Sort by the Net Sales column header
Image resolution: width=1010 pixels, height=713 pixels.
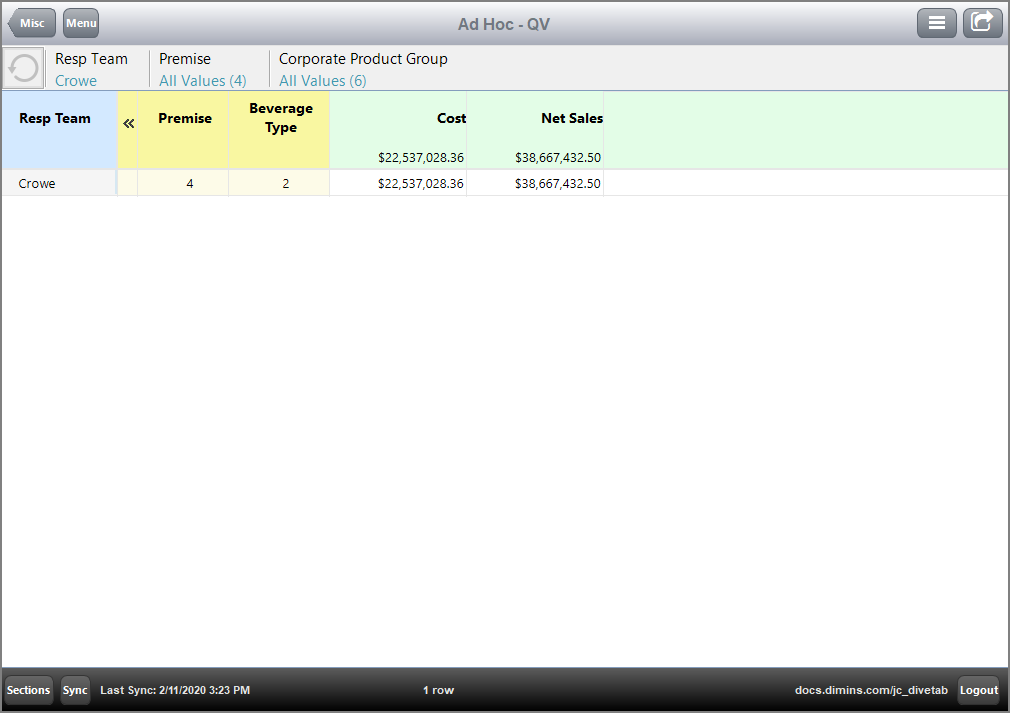(x=571, y=118)
